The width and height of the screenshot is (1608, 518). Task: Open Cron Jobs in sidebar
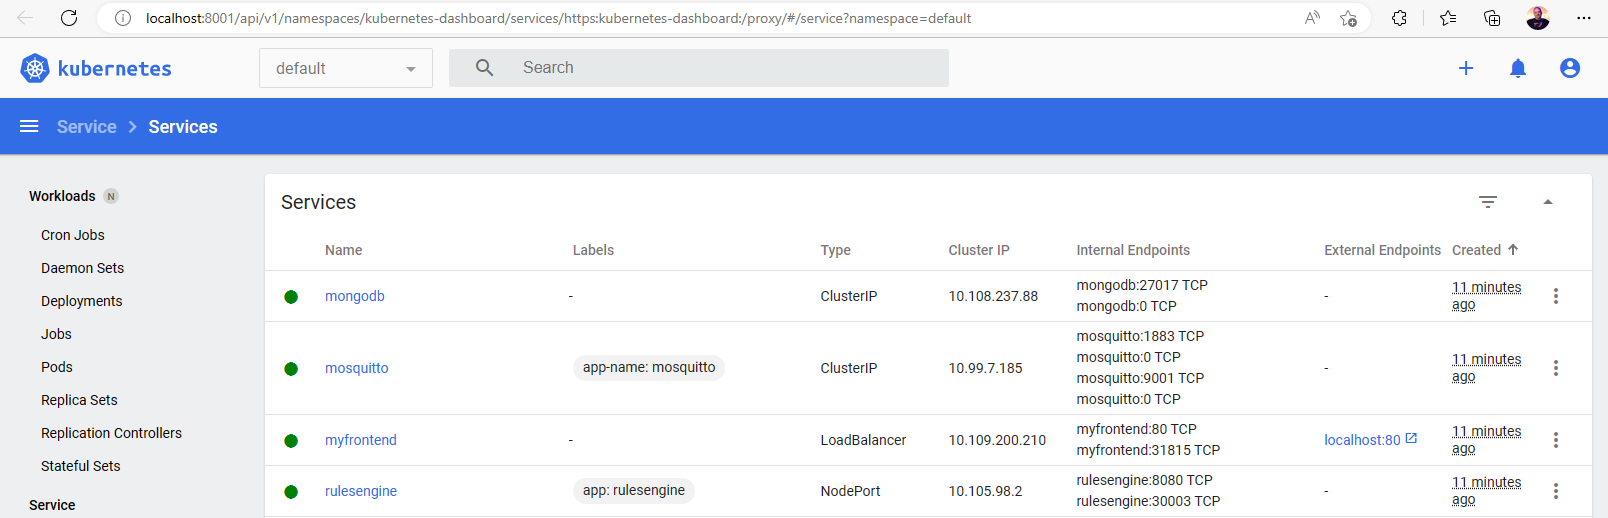[x=73, y=235]
